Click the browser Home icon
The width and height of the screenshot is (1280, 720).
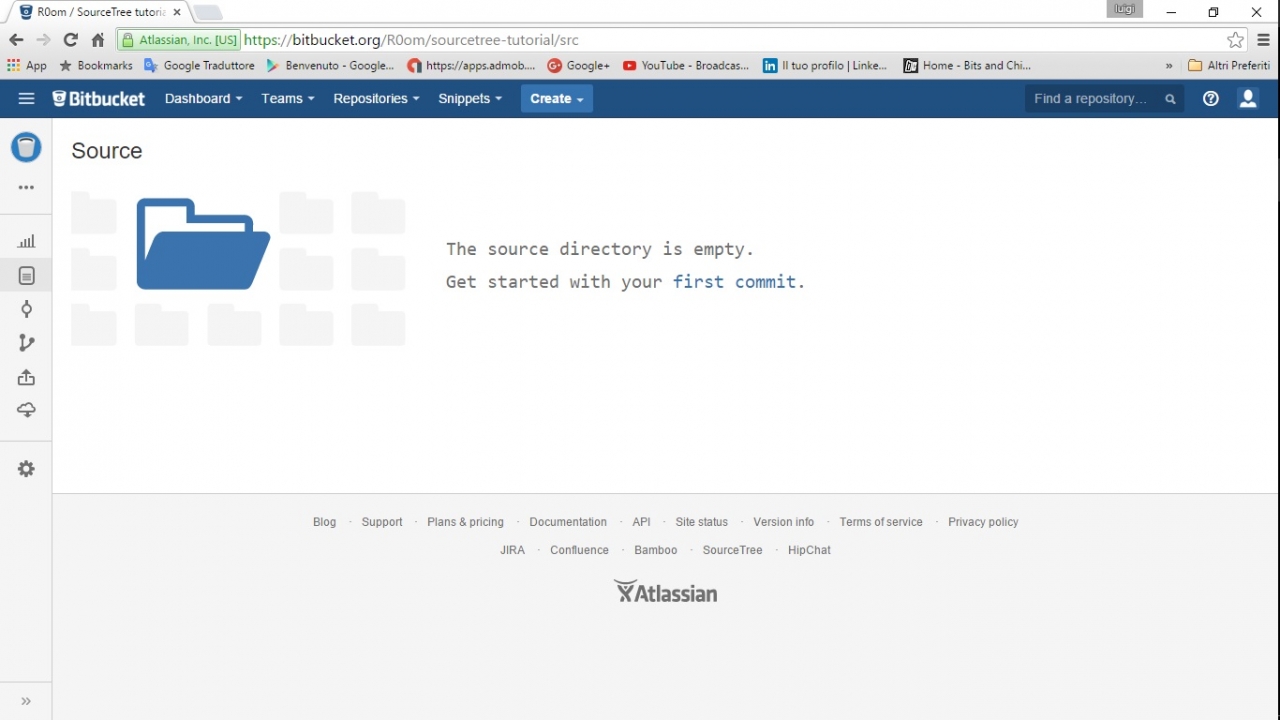pyautogui.click(x=98, y=40)
